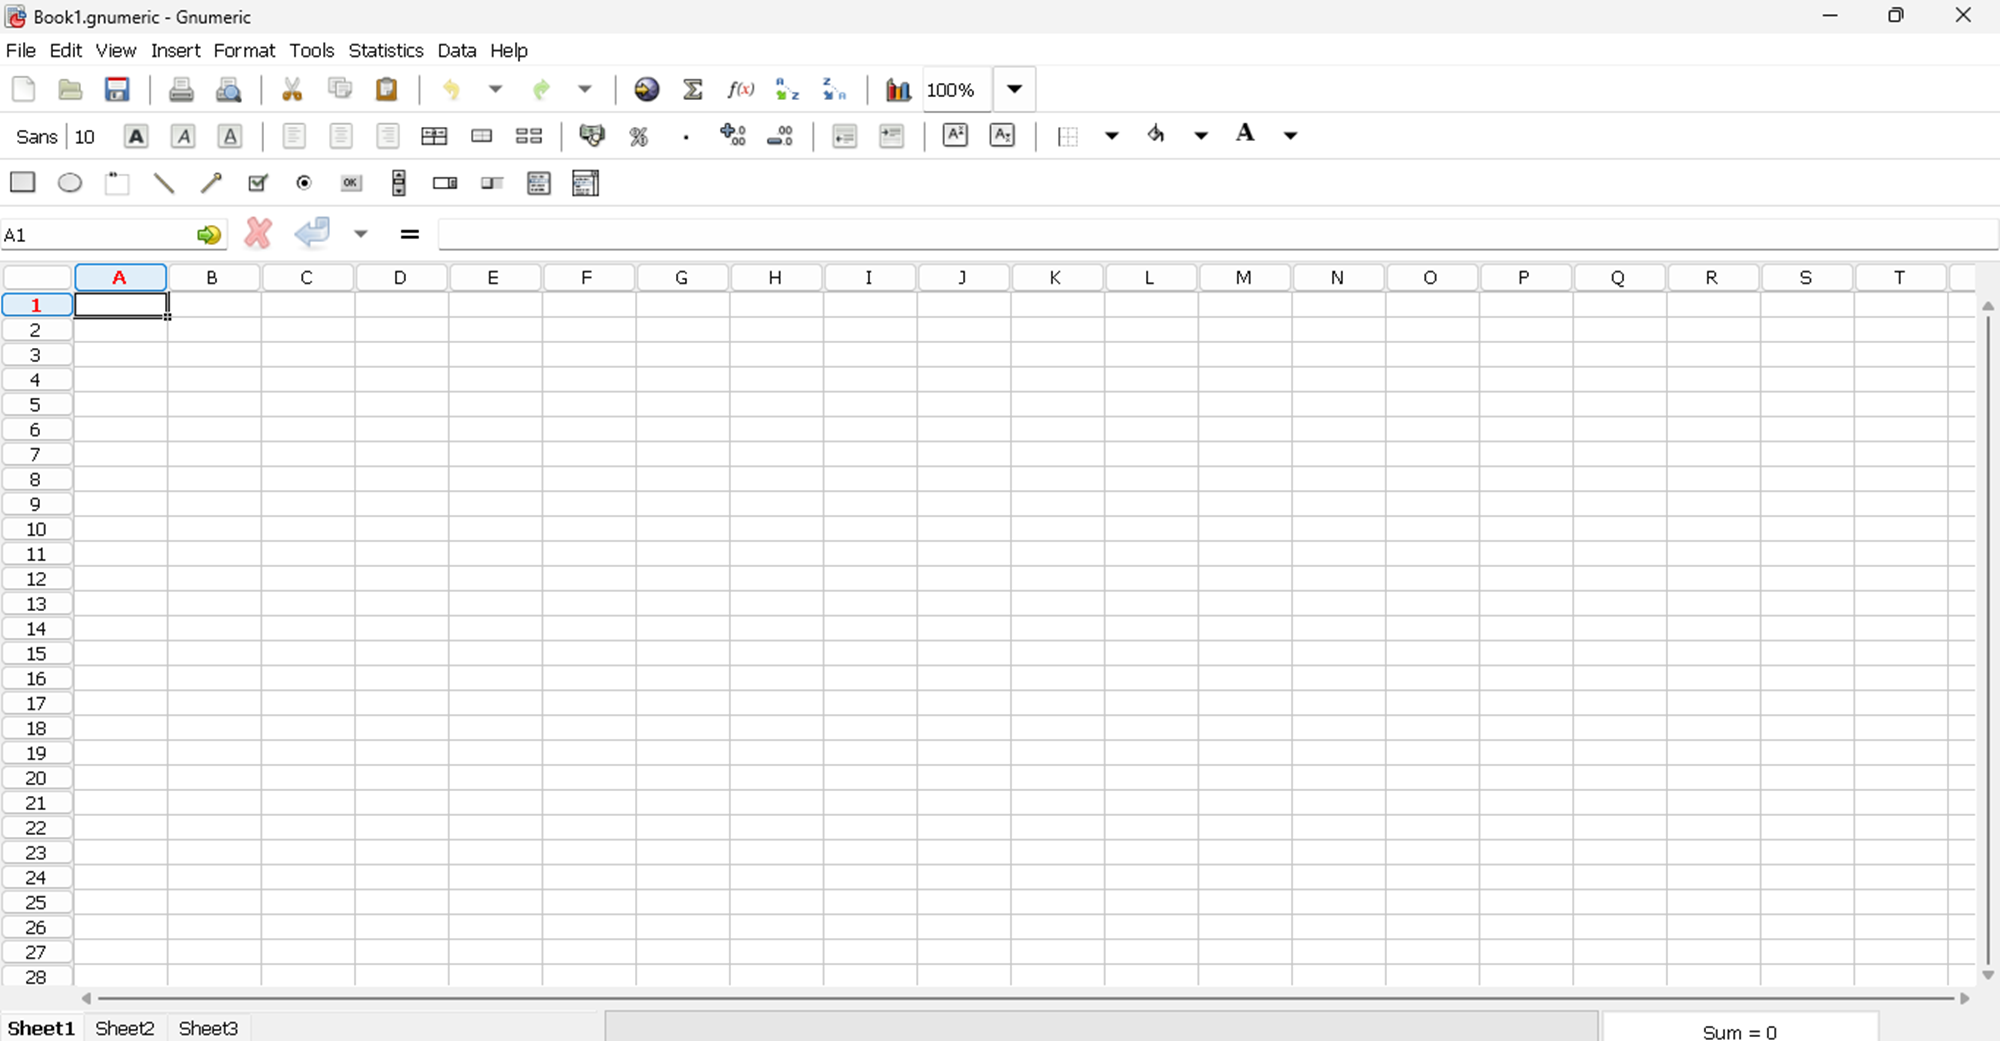Apply percentage number format
This screenshot has height=1041, width=2000.
point(639,136)
